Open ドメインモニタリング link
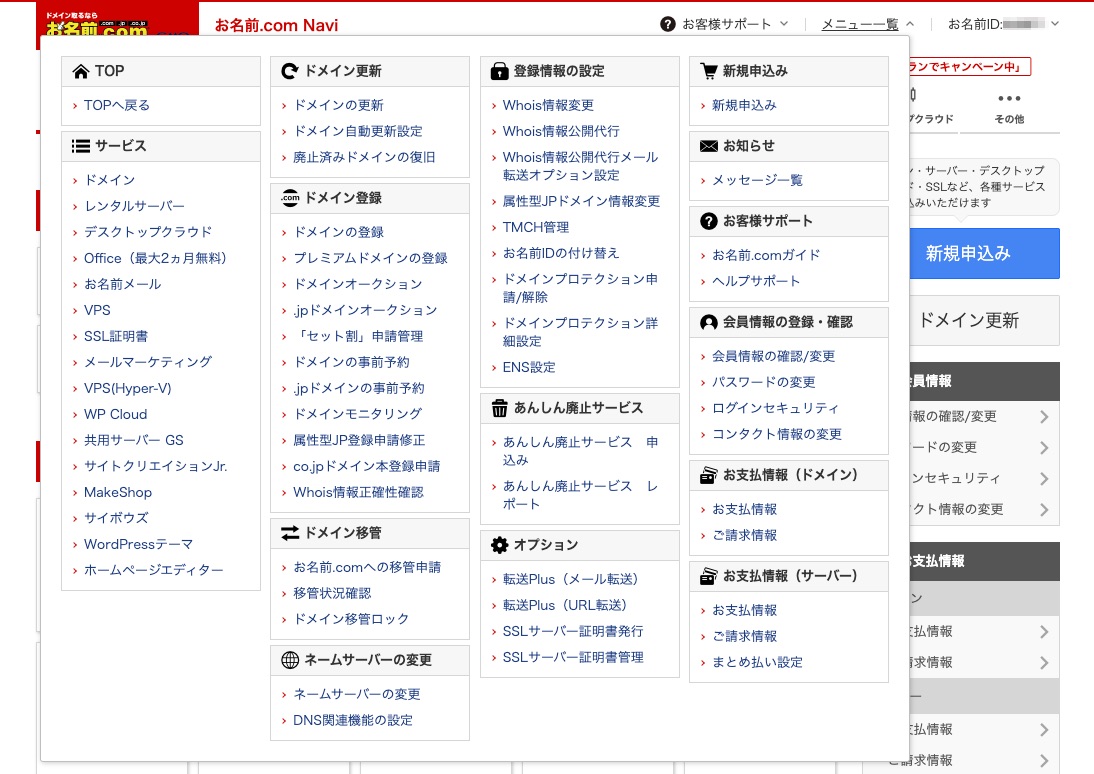 click(x=357, y=415)
